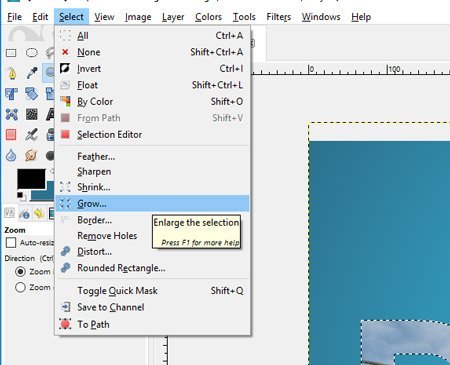450x365 pixels.
Task: Select the Unified Transform tool
Action: pyautogui.click(x=11, y=94)
